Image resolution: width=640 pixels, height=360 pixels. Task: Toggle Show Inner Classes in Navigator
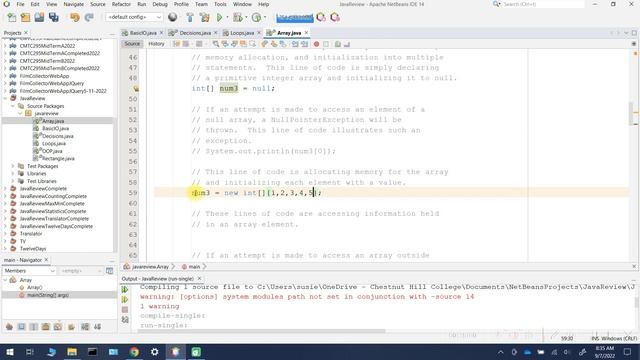coord(58,327)
